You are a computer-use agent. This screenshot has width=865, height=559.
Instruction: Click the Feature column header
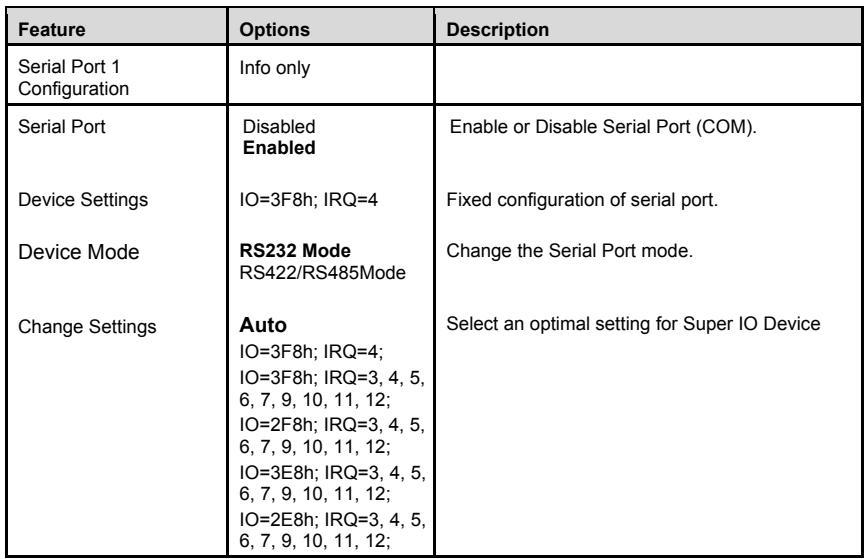click(51, 29)
